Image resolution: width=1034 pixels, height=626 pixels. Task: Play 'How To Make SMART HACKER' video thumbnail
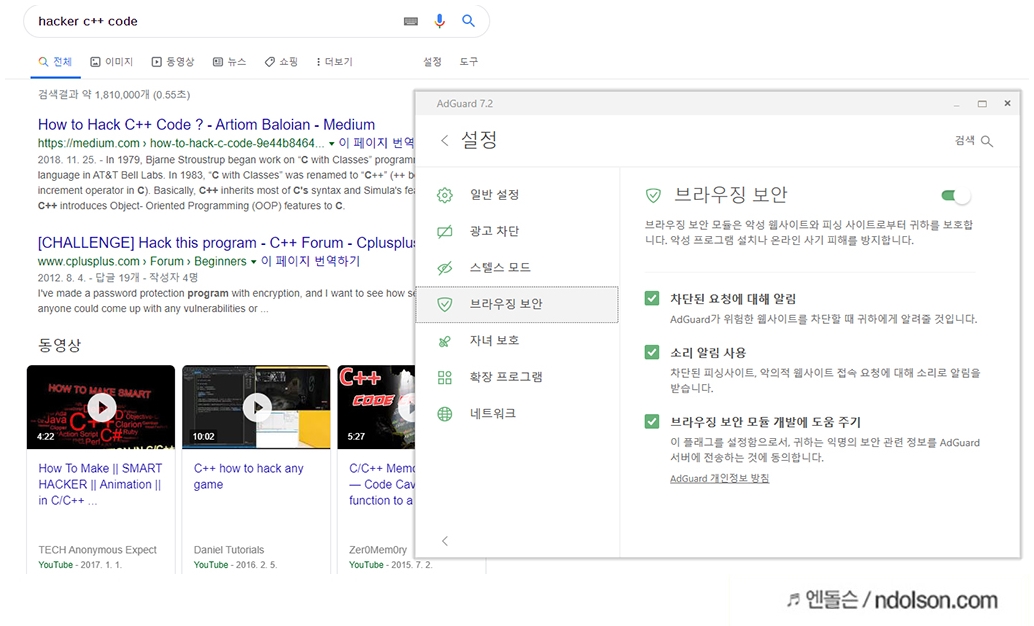point(101,407)
